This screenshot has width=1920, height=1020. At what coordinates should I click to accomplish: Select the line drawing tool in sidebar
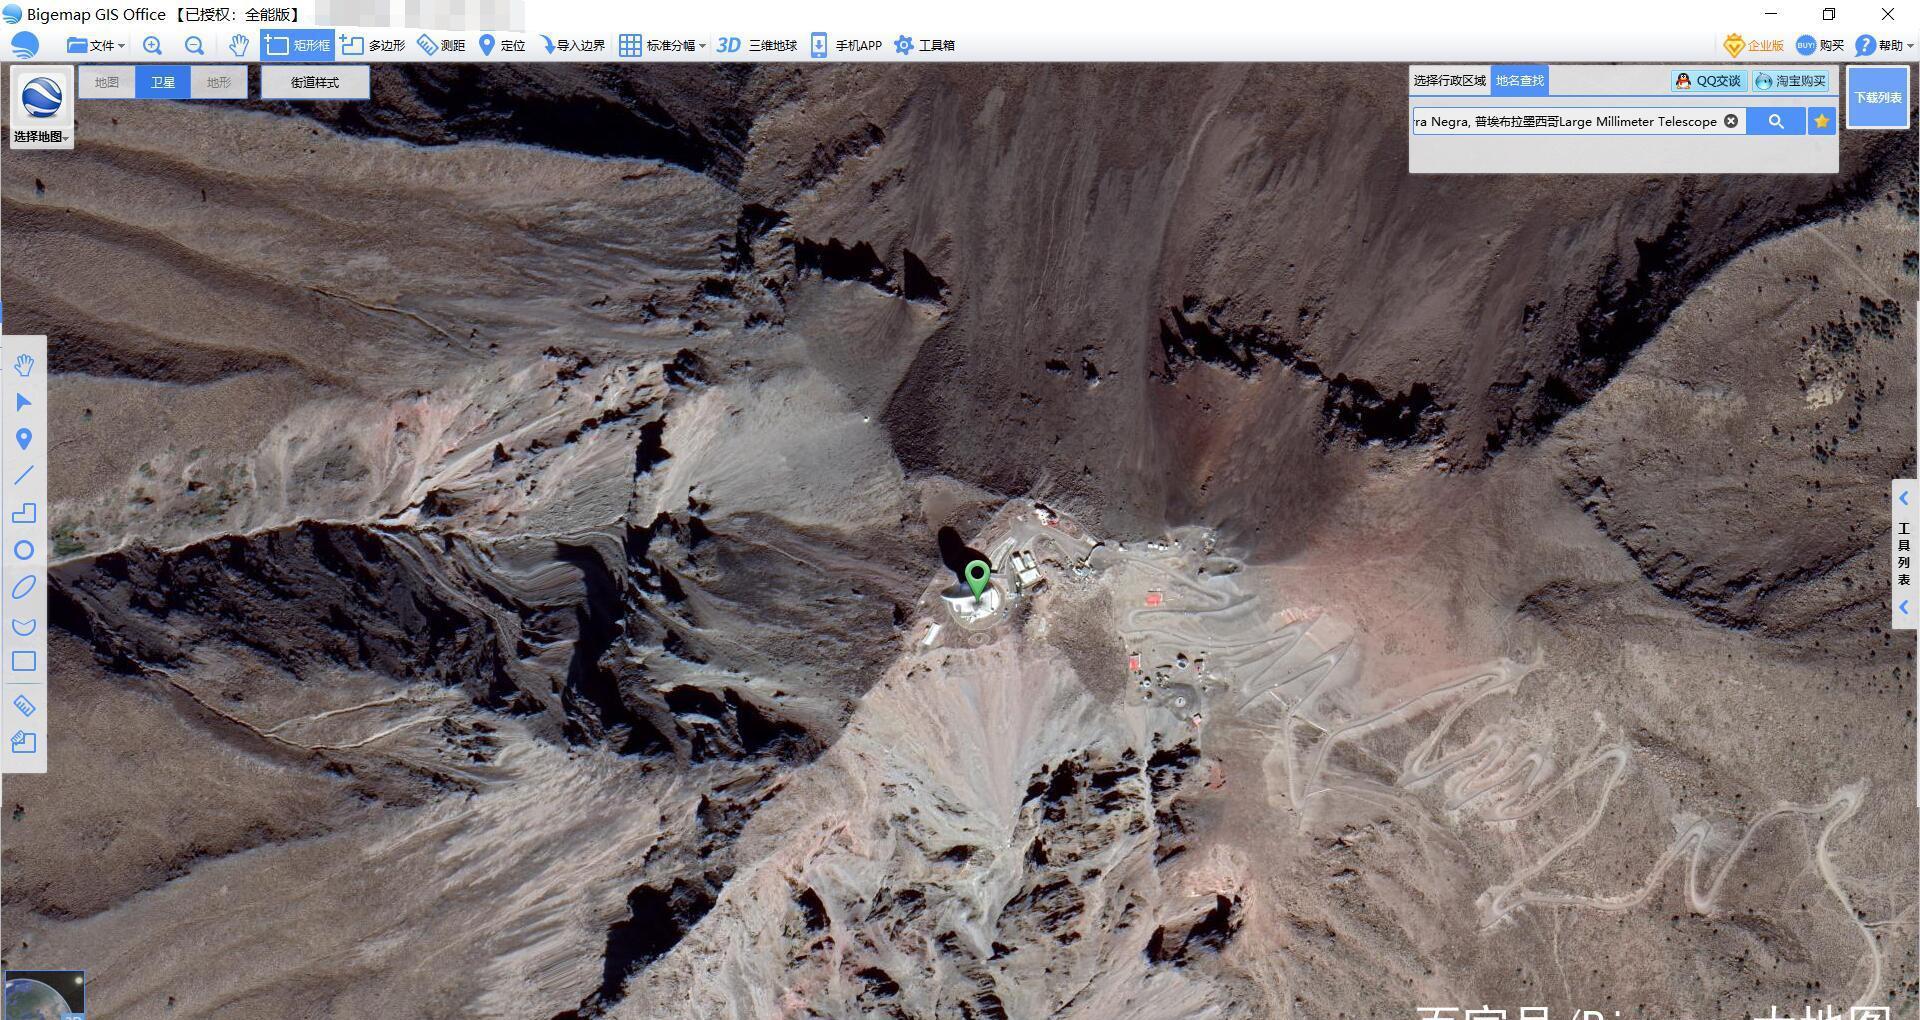coord(24,476)
